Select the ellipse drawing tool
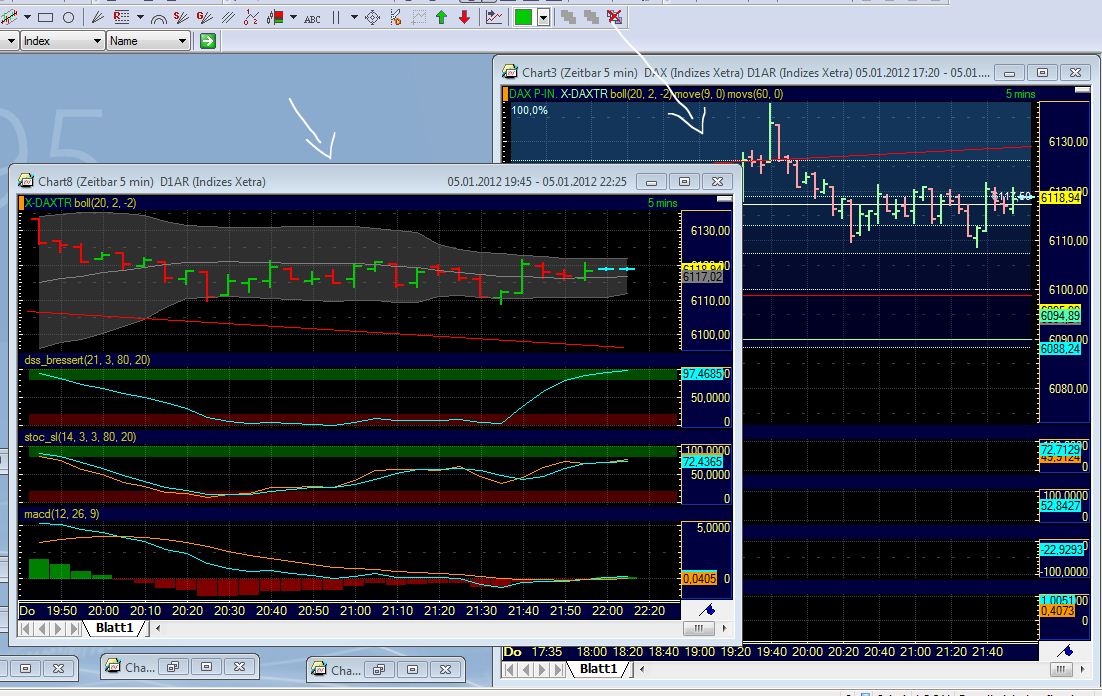This screenshot has height=696, width=1102. tap(68, 17)
